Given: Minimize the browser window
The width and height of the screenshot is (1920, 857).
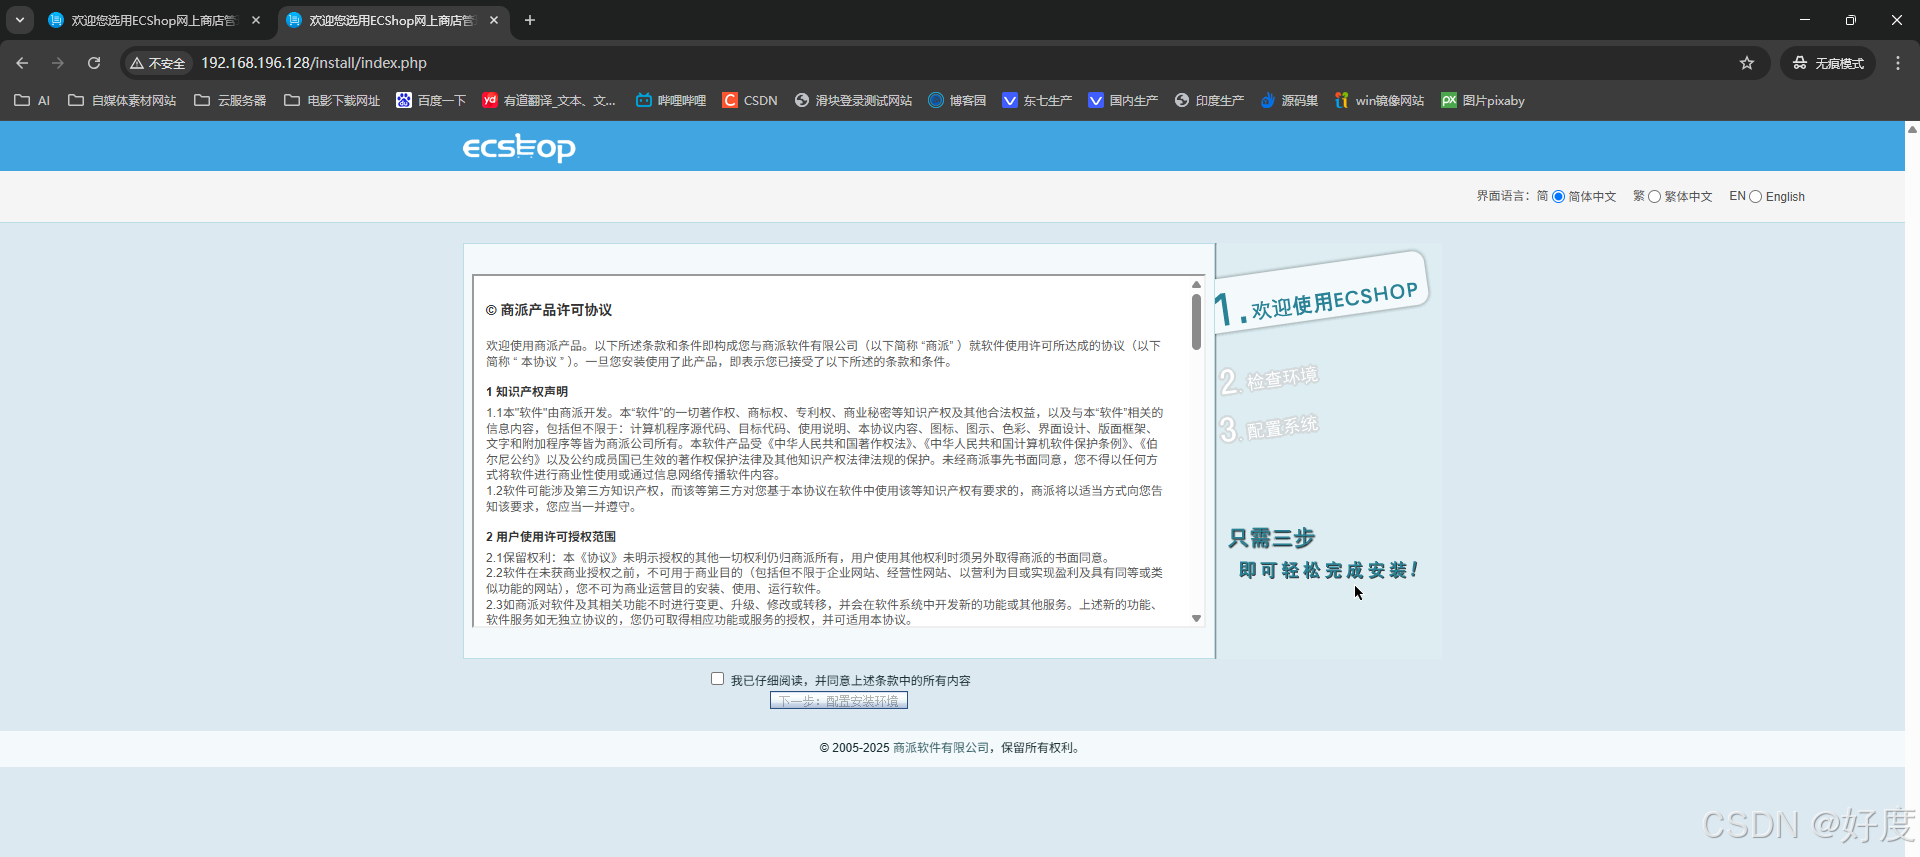Looking at the screenshot, I should coord(1805,20).
